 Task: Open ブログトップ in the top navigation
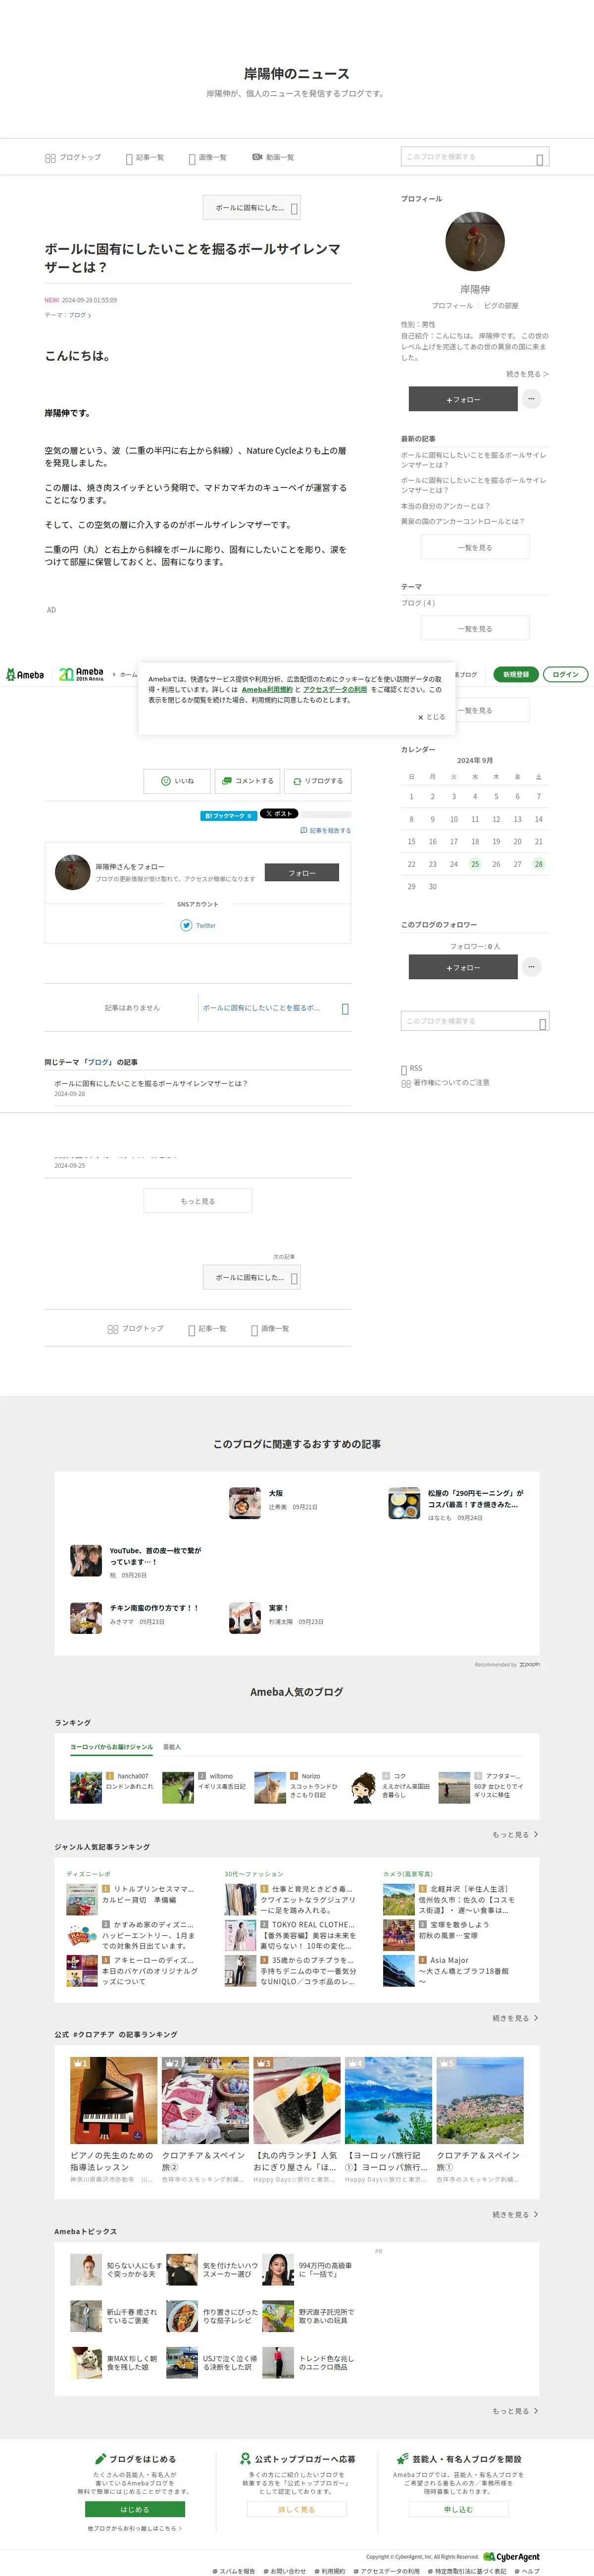click(72, 157)
